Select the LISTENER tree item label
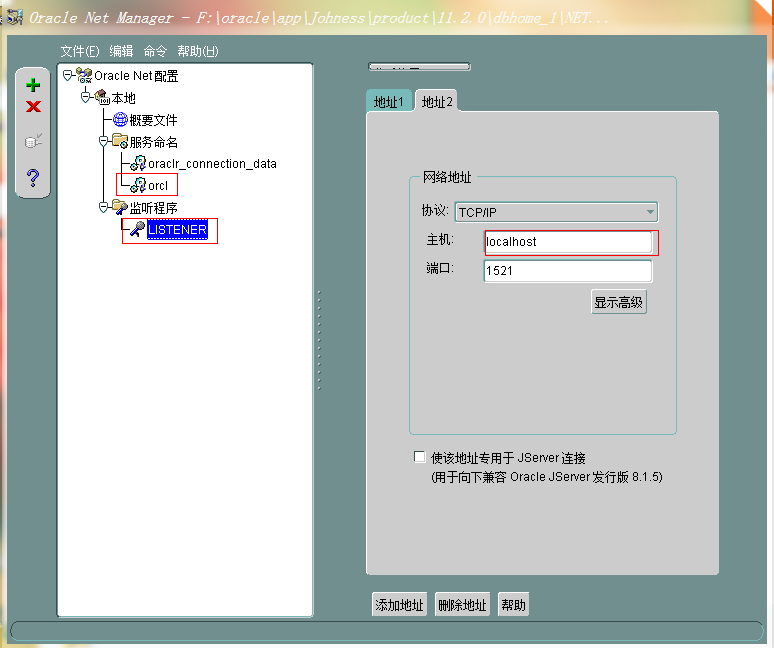This screenshot has height=648, width=774. point(177,229)
